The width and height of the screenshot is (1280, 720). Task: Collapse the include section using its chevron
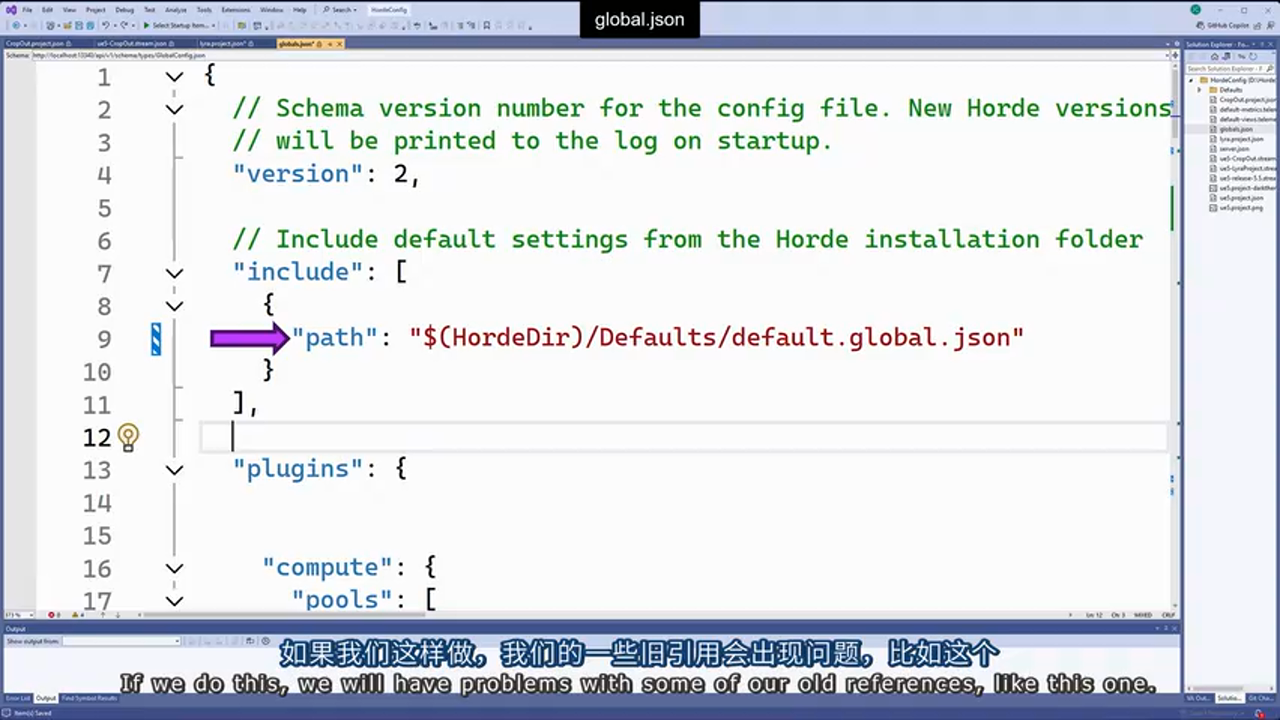pyautogui.click(x=174, y=272)
